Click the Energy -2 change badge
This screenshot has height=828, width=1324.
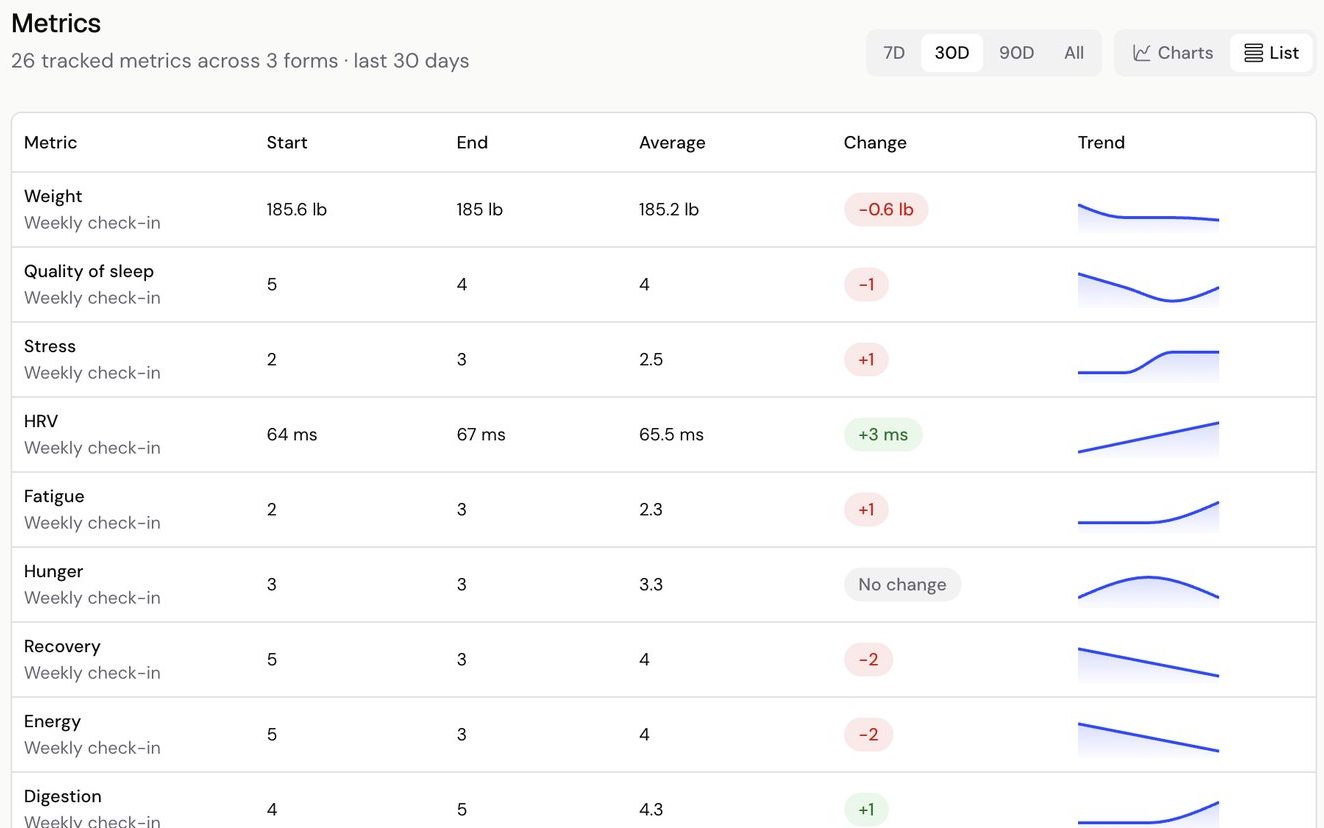coord(868,735)
